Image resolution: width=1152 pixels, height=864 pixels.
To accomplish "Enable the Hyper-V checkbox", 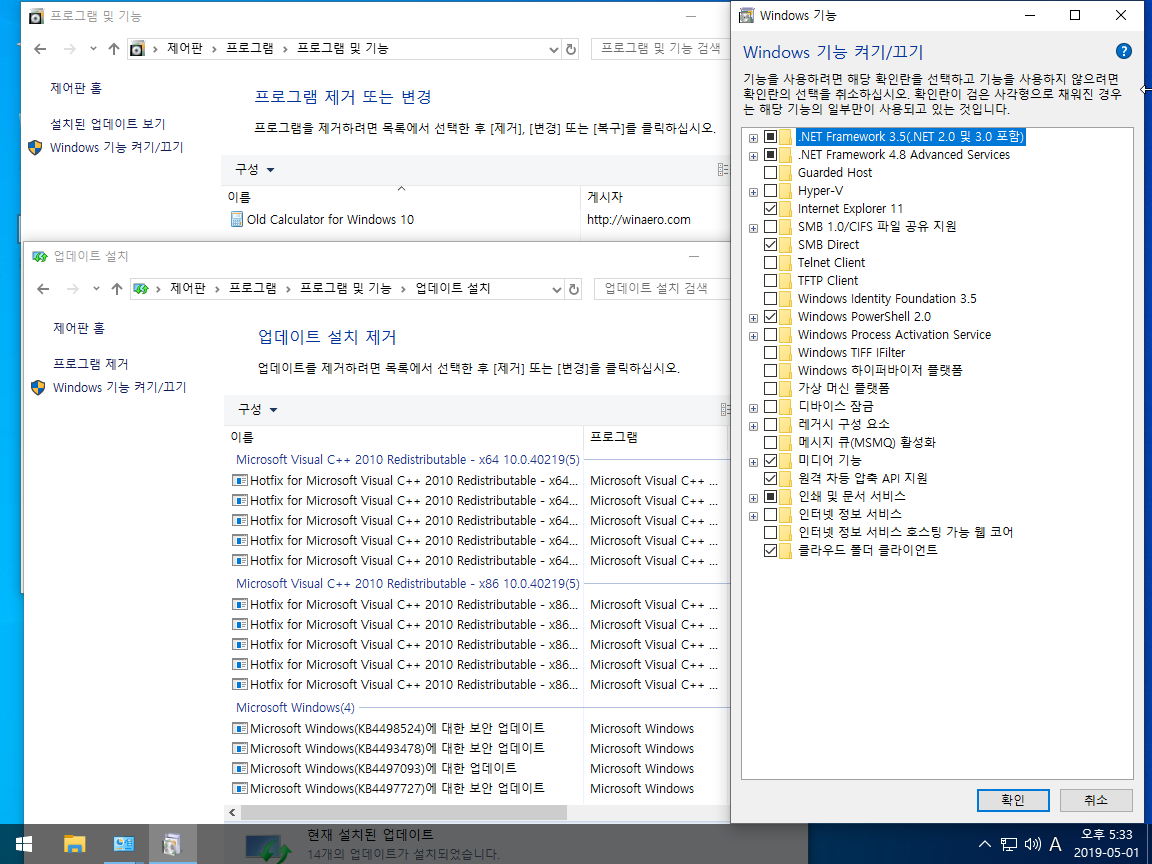I will click(x=770, y=191).
